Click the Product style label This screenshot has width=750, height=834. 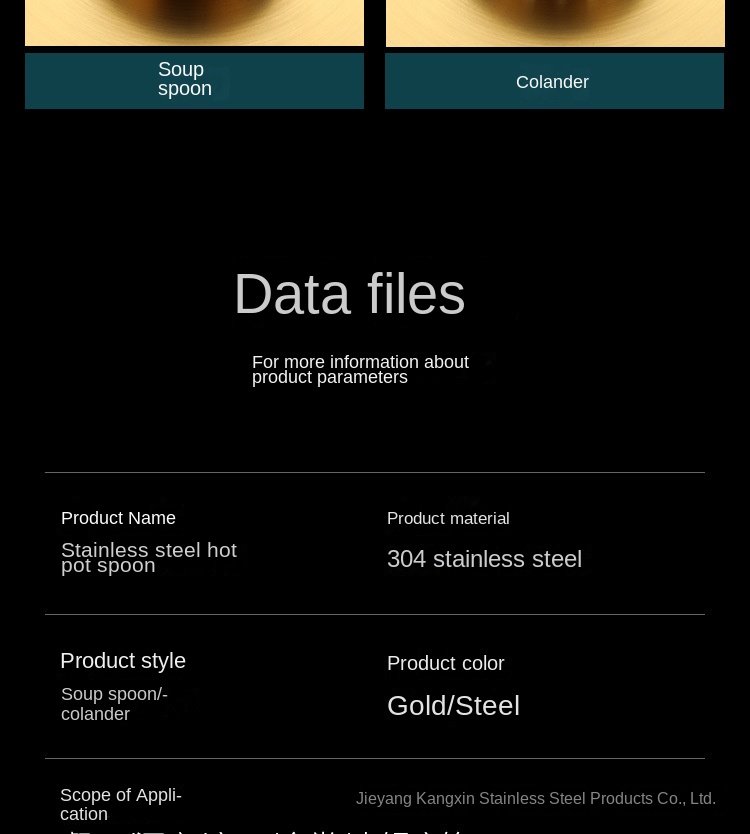click(123, 661)
